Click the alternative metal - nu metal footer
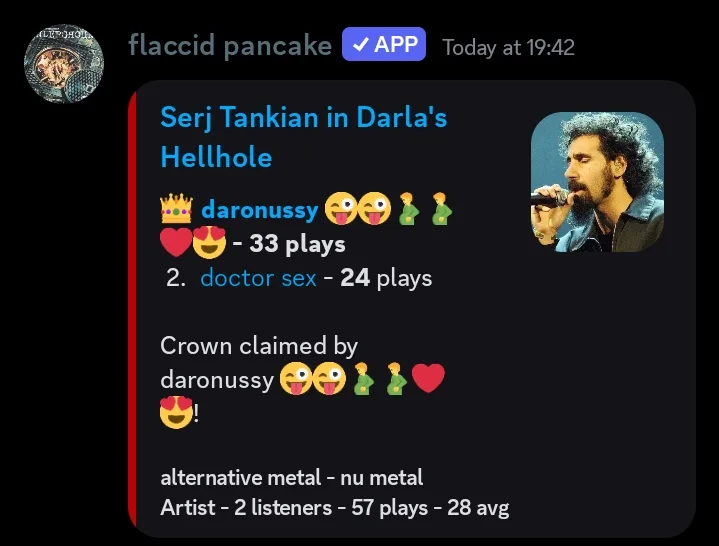The image size is (719, 546). 292,478
